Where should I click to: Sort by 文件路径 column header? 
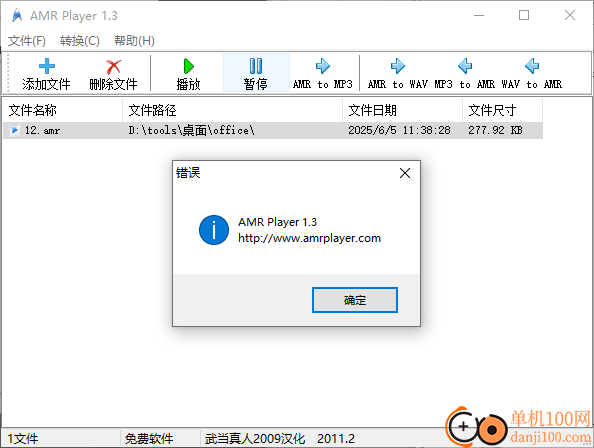tap(232, 110)
